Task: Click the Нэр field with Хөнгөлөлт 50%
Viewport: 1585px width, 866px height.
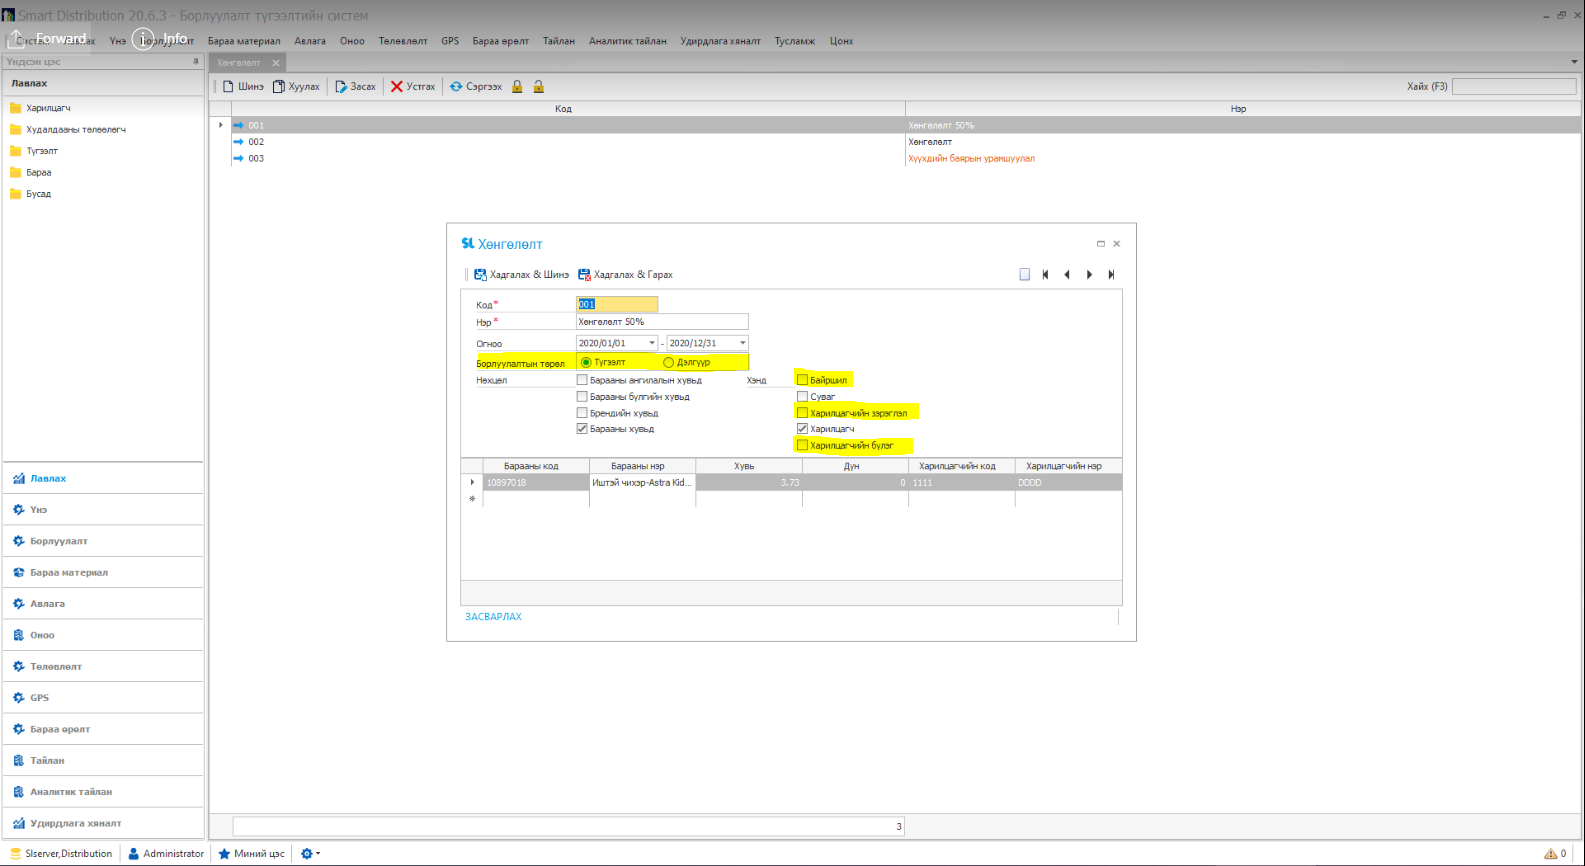Action: pyautogui.click(x=662, y=322)
